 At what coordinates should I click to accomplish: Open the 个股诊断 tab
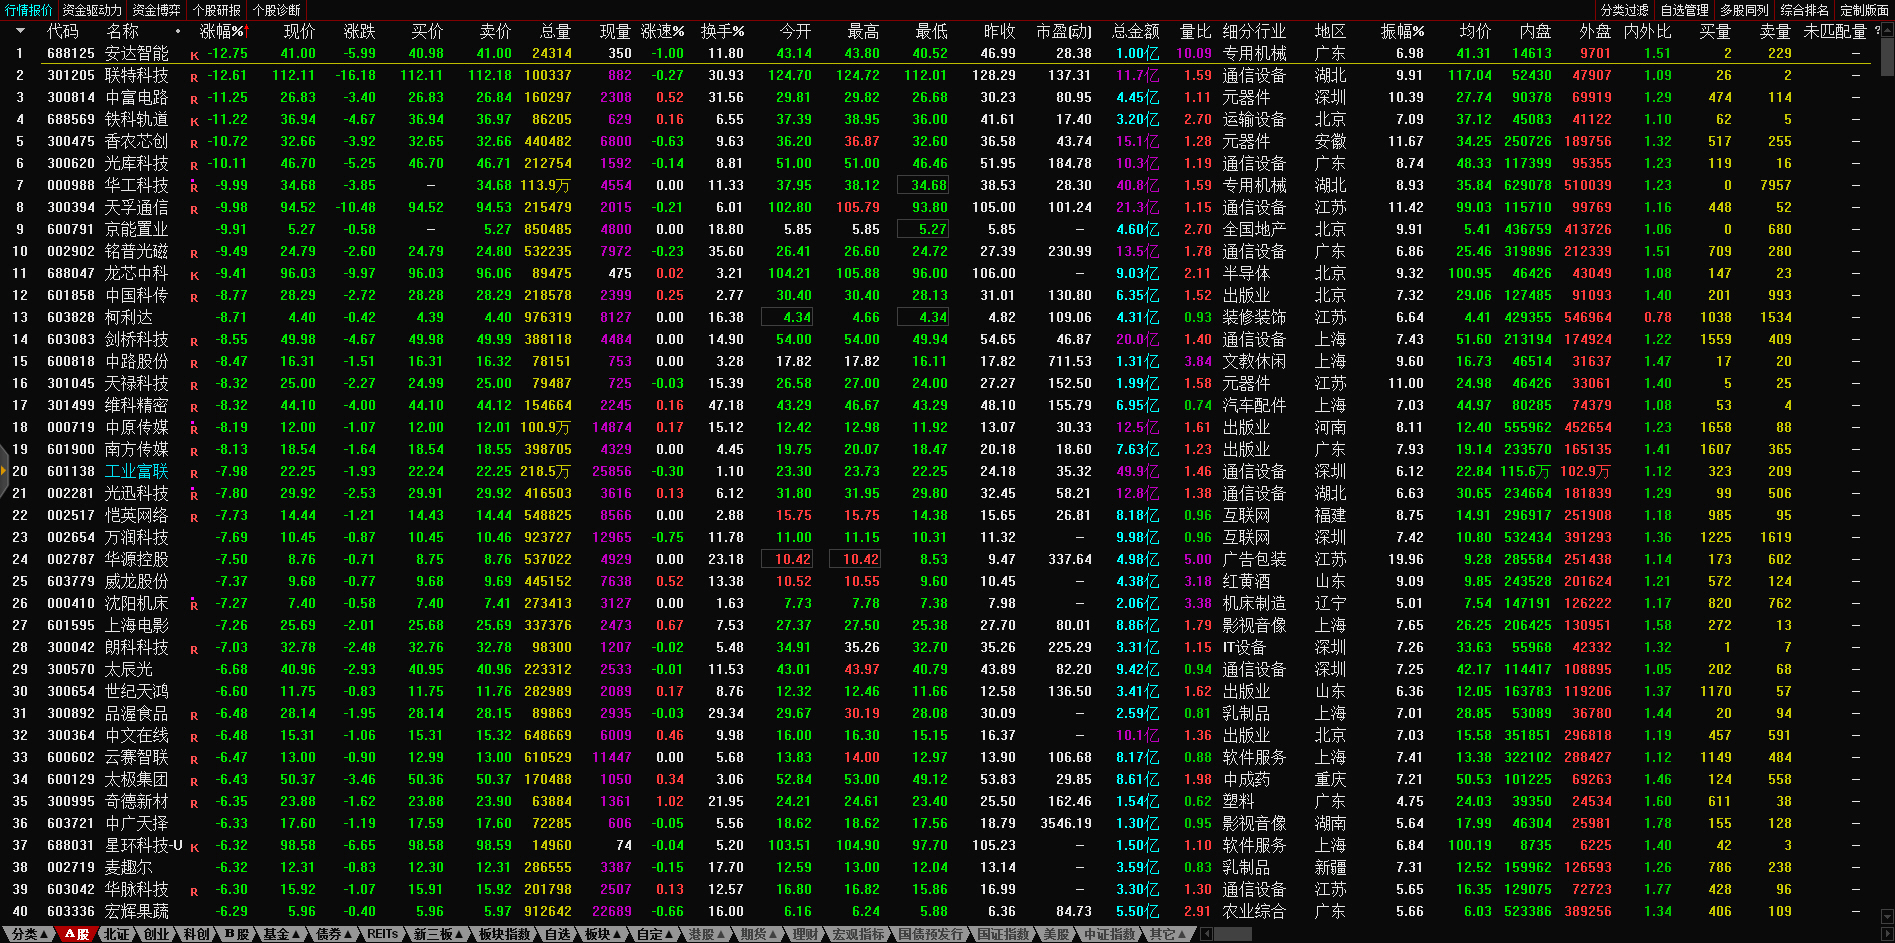pos(277,10)
